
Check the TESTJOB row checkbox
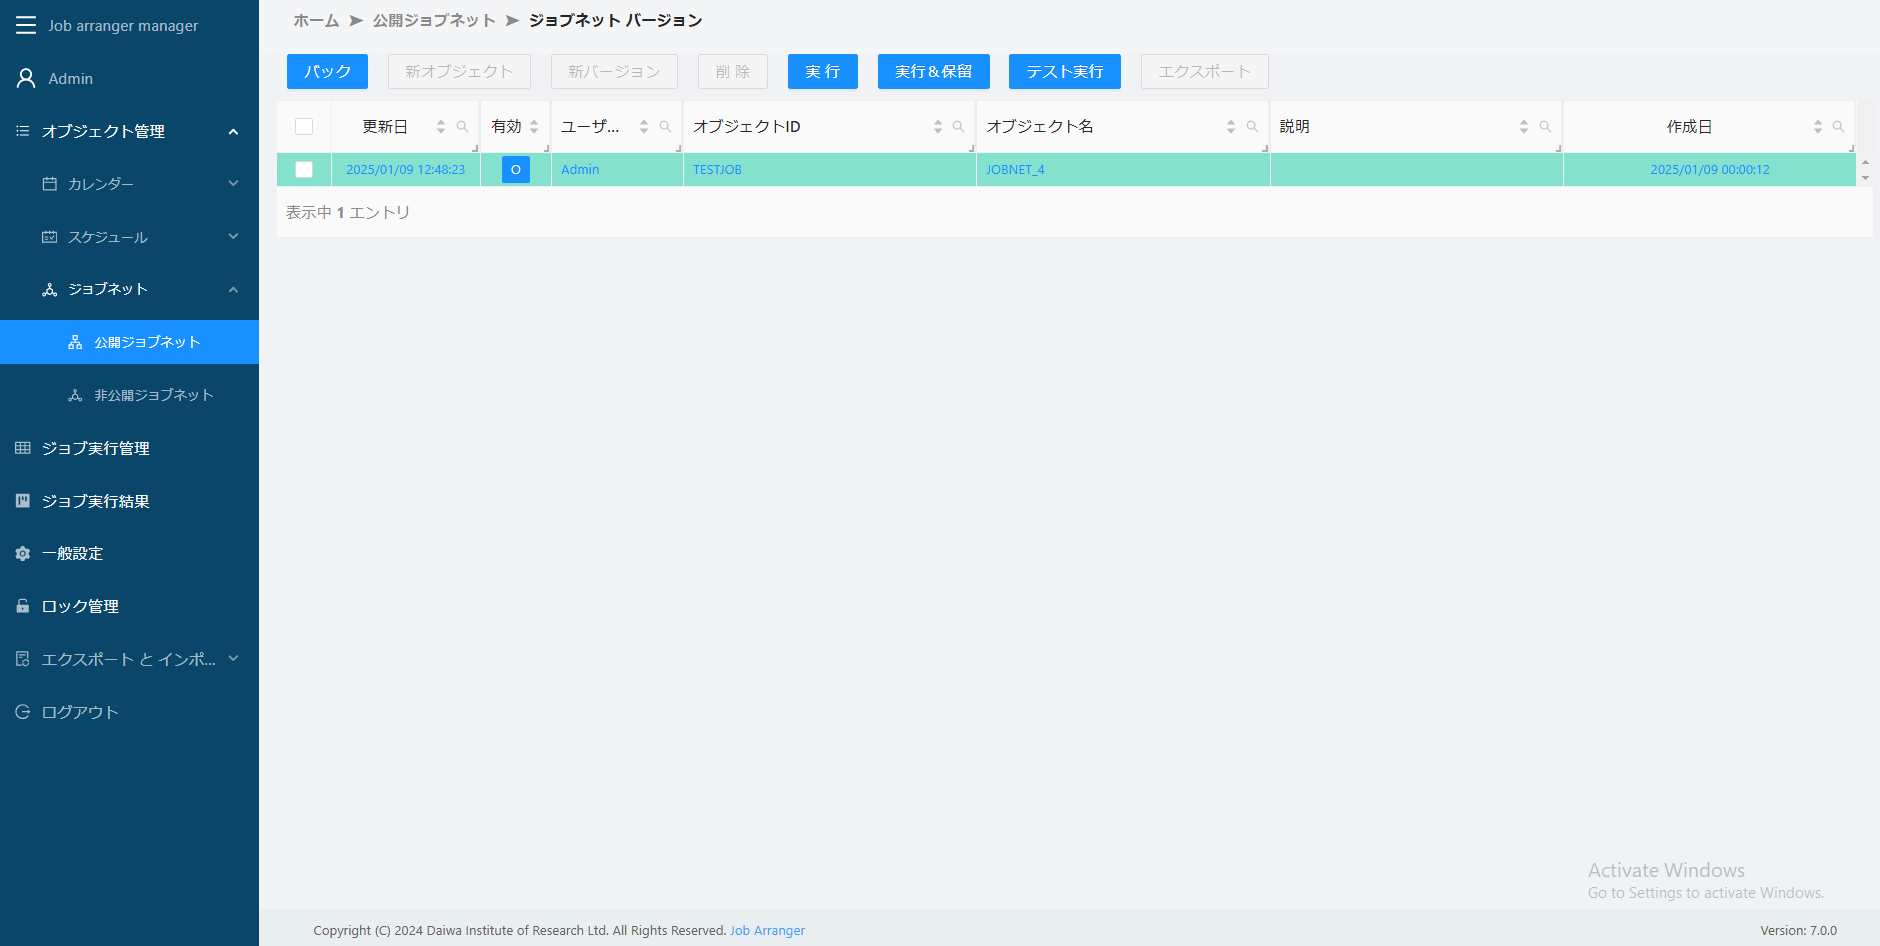point(304,170)
